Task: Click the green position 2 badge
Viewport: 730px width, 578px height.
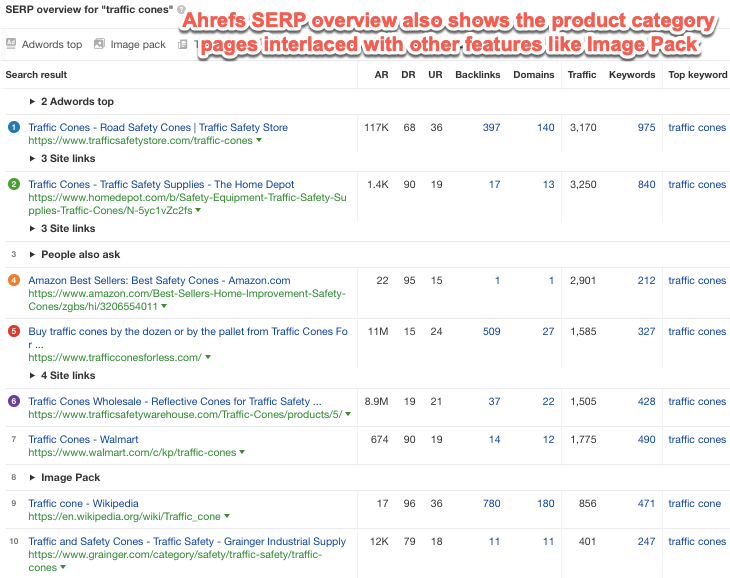Action: (x=14, y=184)
